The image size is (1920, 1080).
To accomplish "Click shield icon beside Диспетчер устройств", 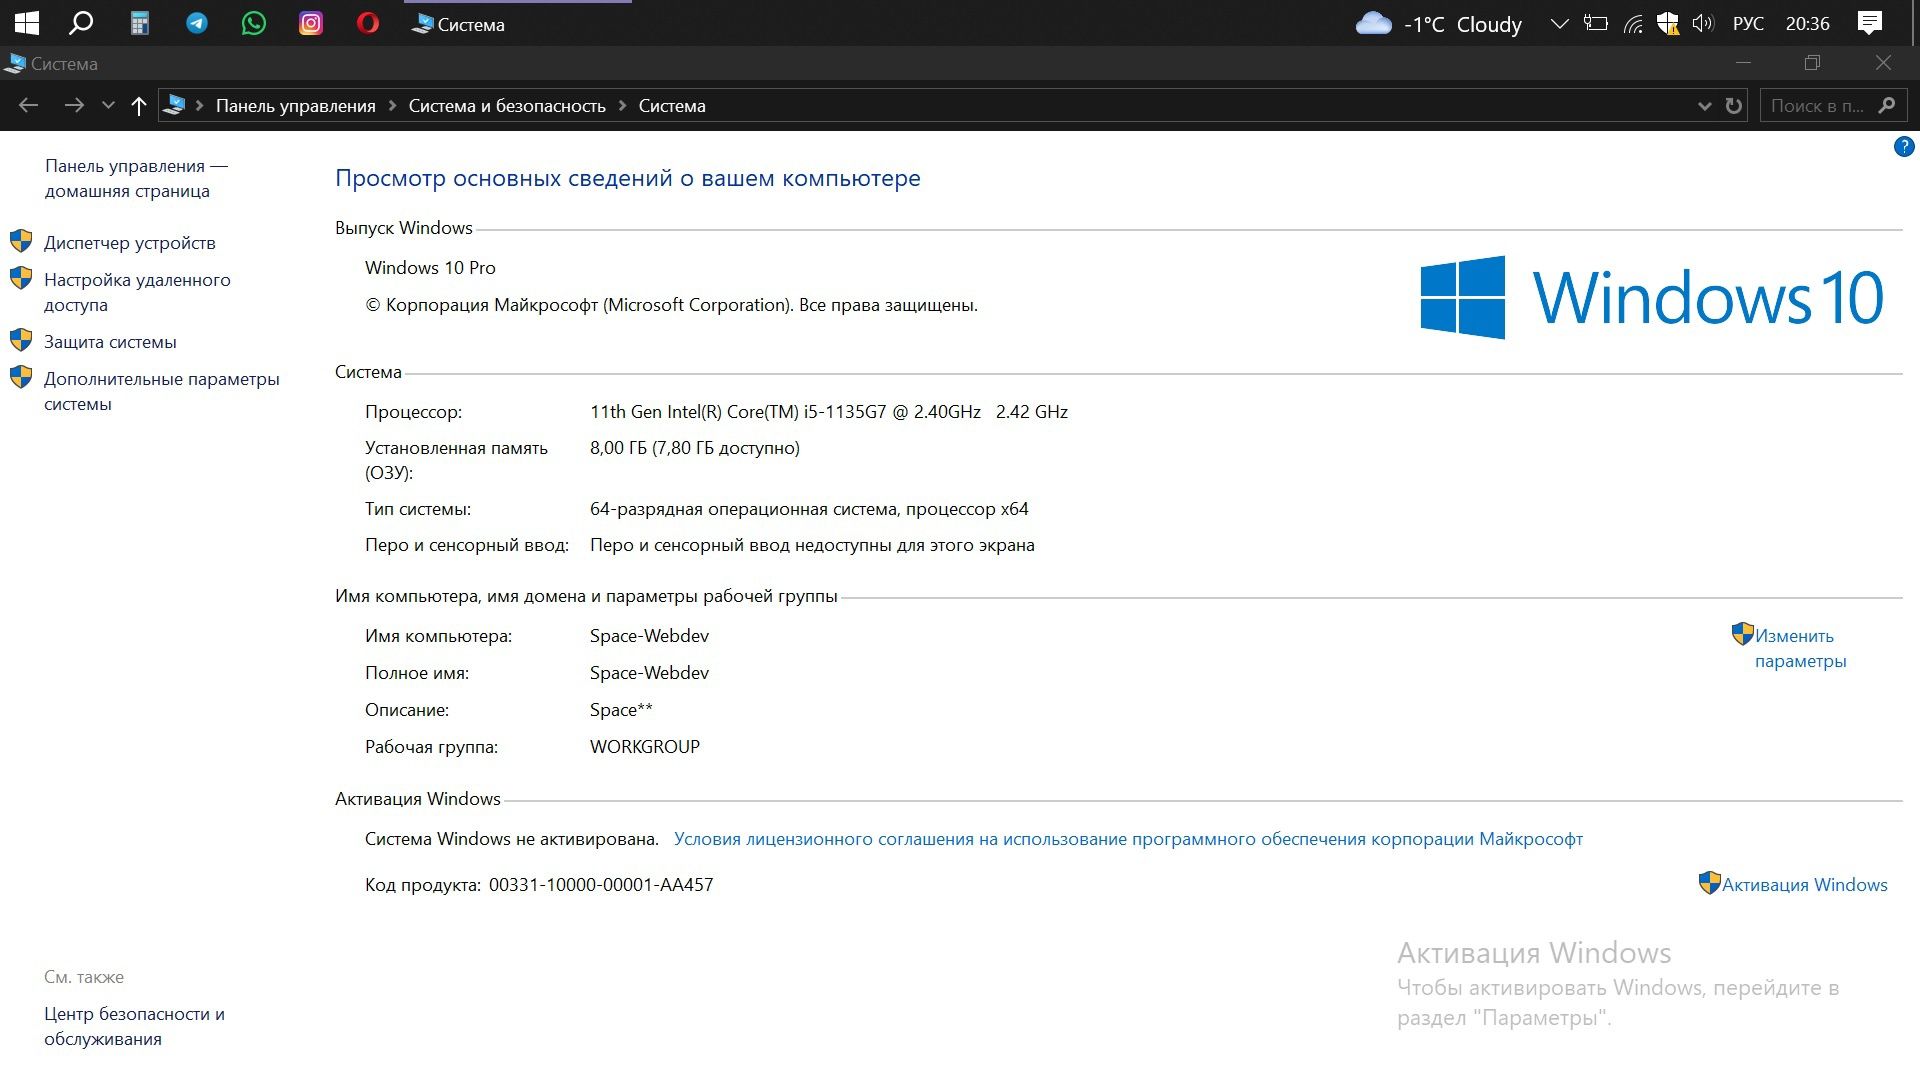I will coord(21,241).
